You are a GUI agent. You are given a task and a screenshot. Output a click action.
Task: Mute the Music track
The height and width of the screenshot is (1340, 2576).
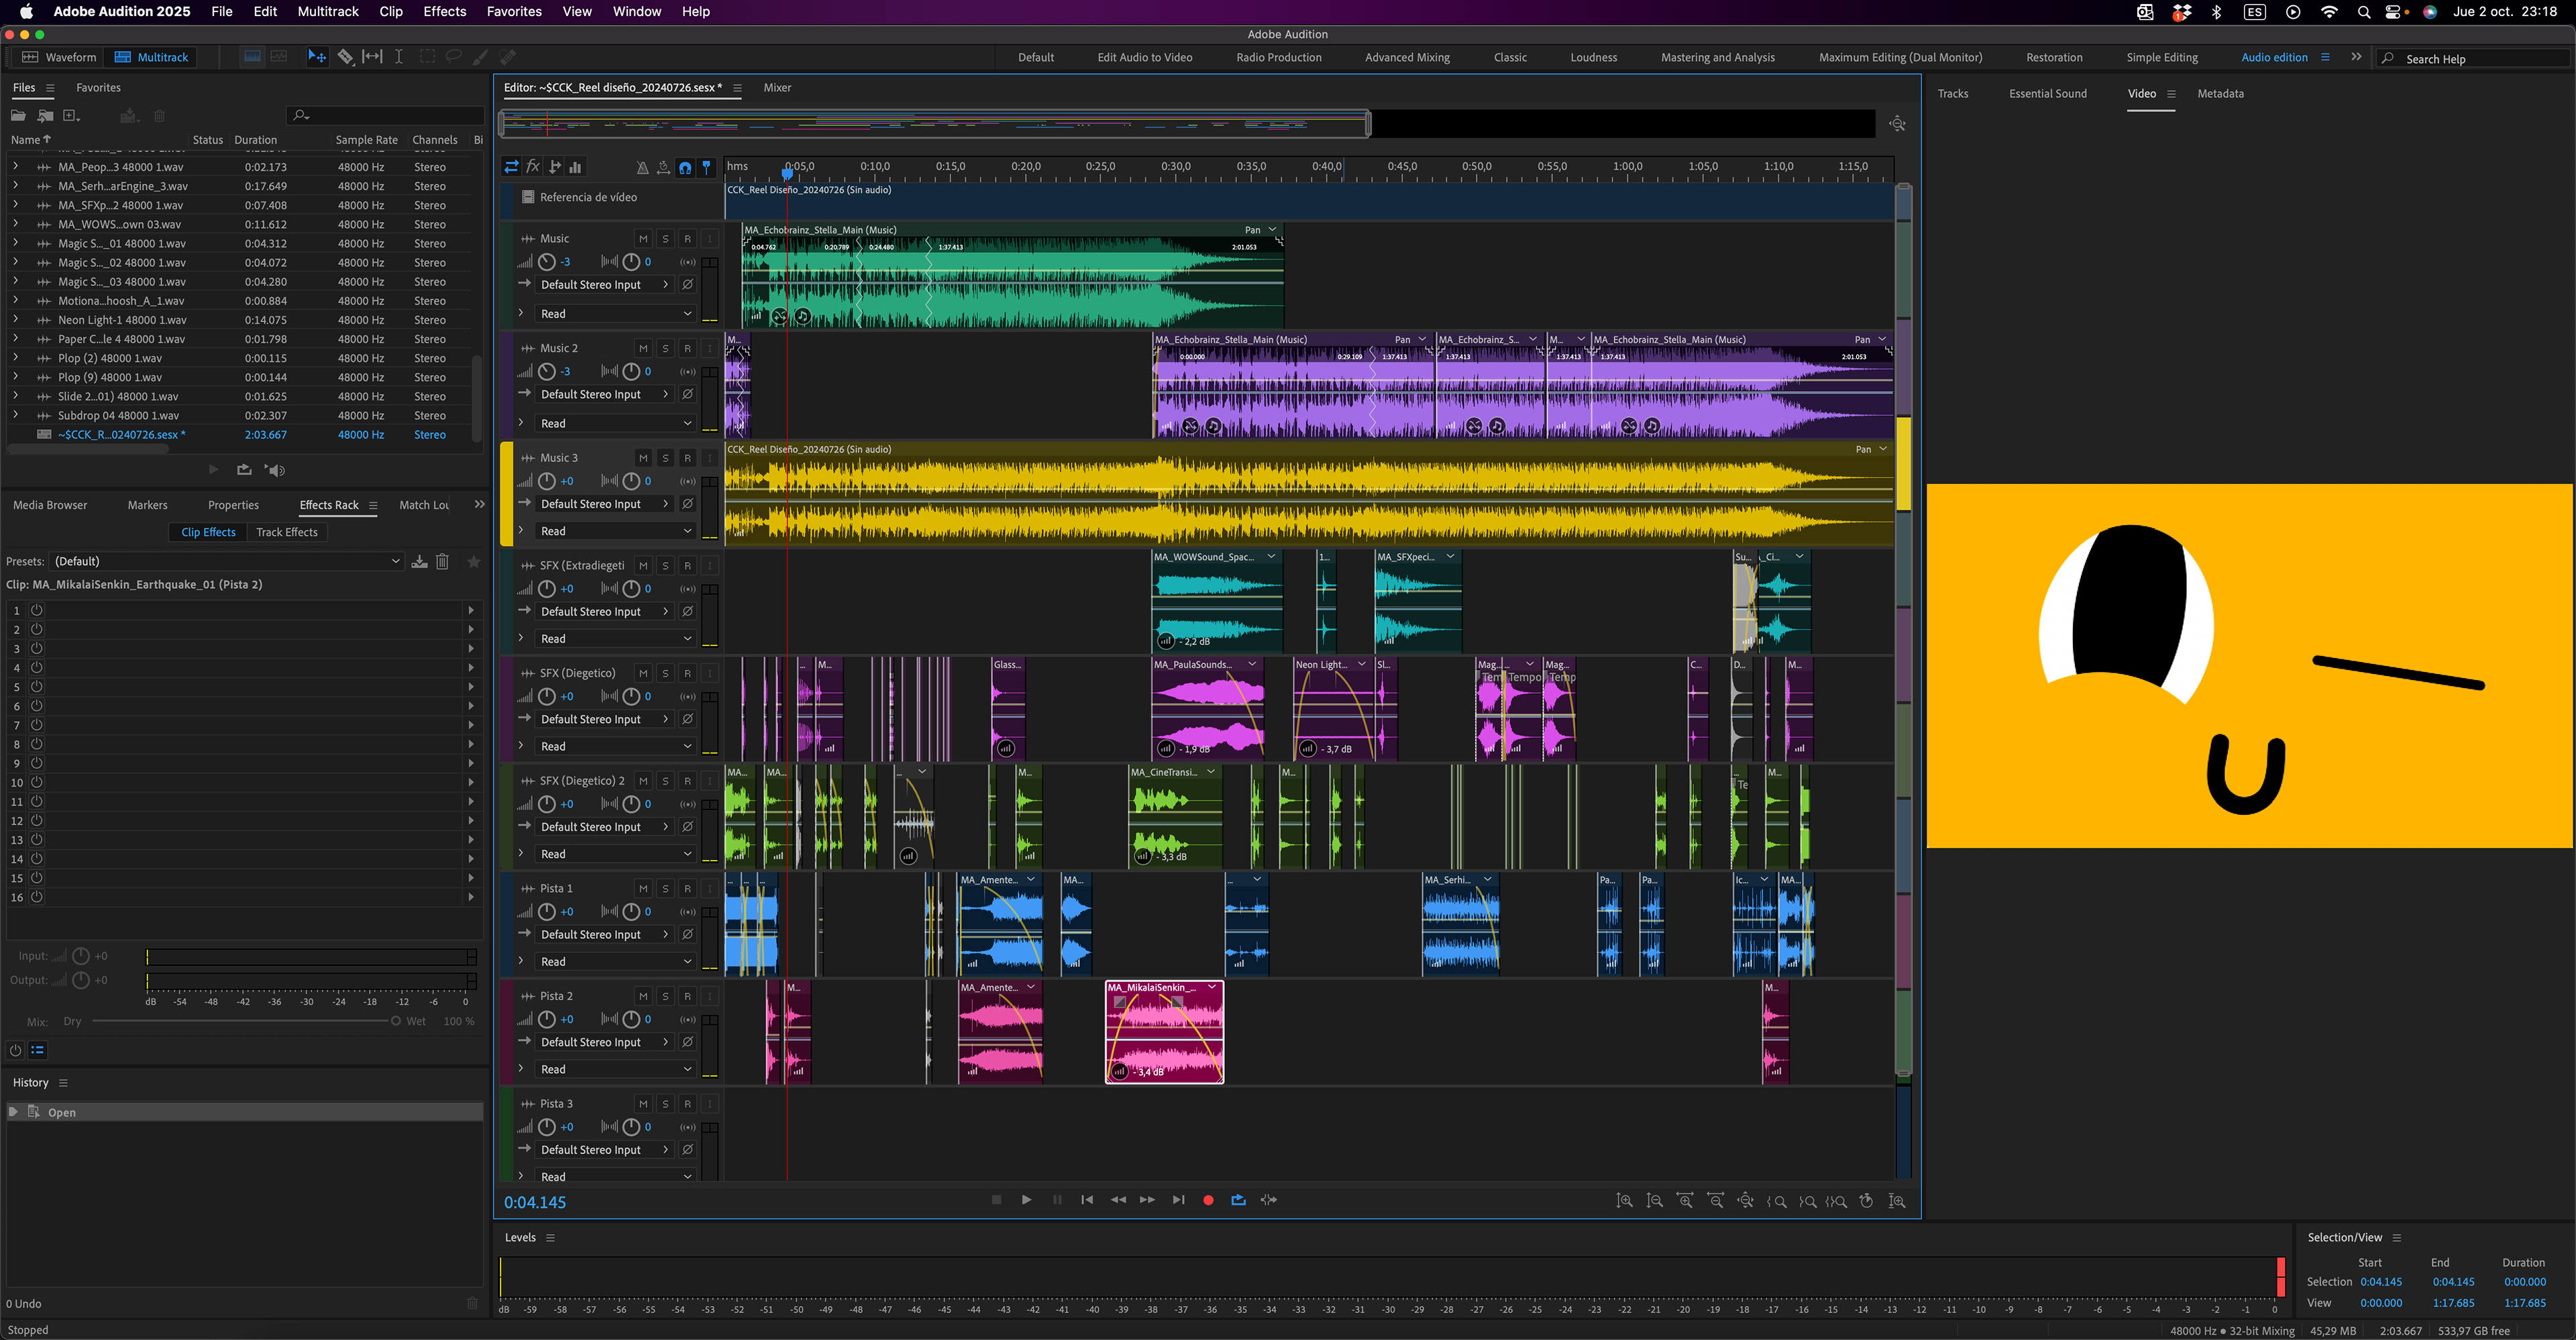643,239
